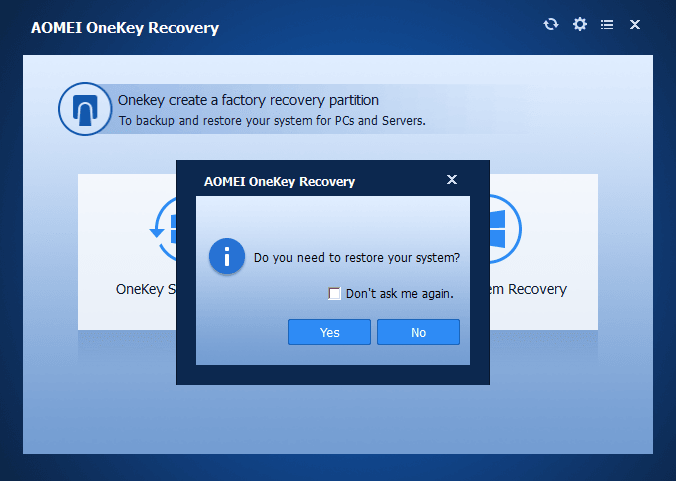Open settings with the gear icon

point(579,24)
